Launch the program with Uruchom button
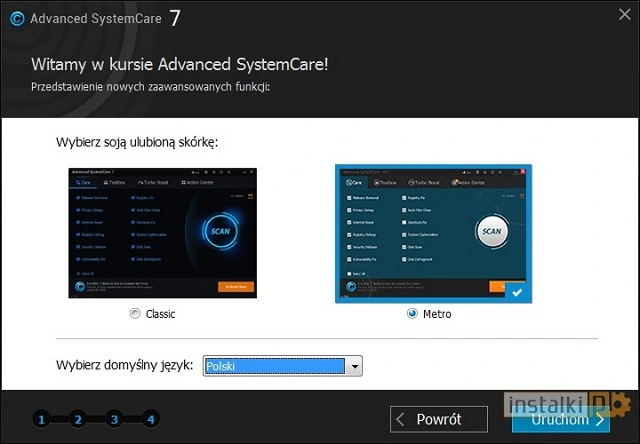Screen dimensions: 640x444 point(561,419)
